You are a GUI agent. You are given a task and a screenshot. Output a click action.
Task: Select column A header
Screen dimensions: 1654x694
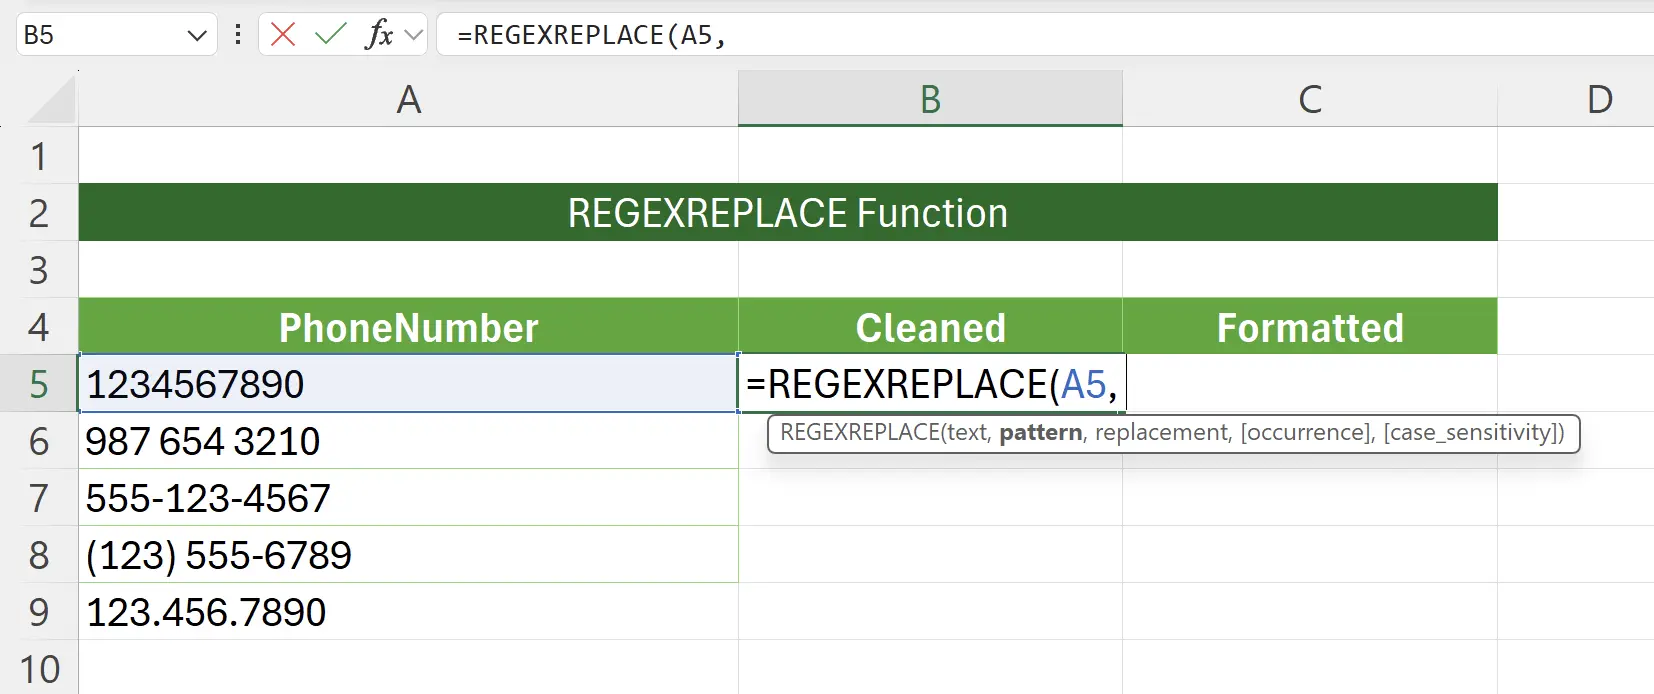tap(408, 99)
